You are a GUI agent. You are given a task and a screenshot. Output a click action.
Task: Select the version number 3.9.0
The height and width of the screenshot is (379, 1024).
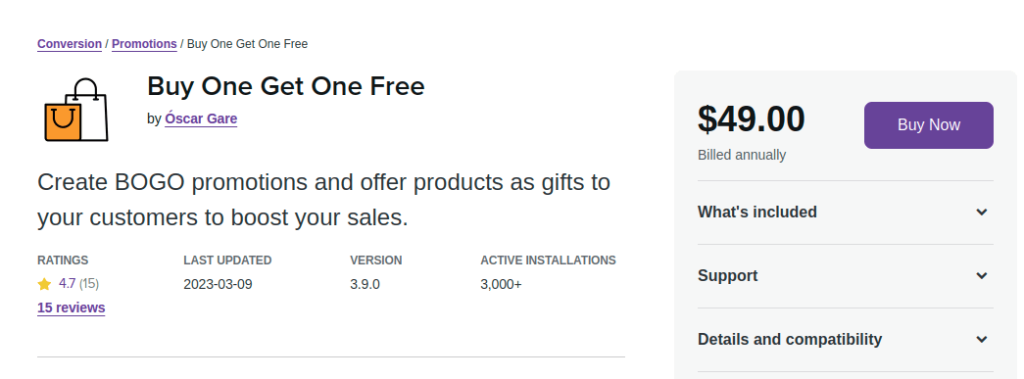coord(365,284)
